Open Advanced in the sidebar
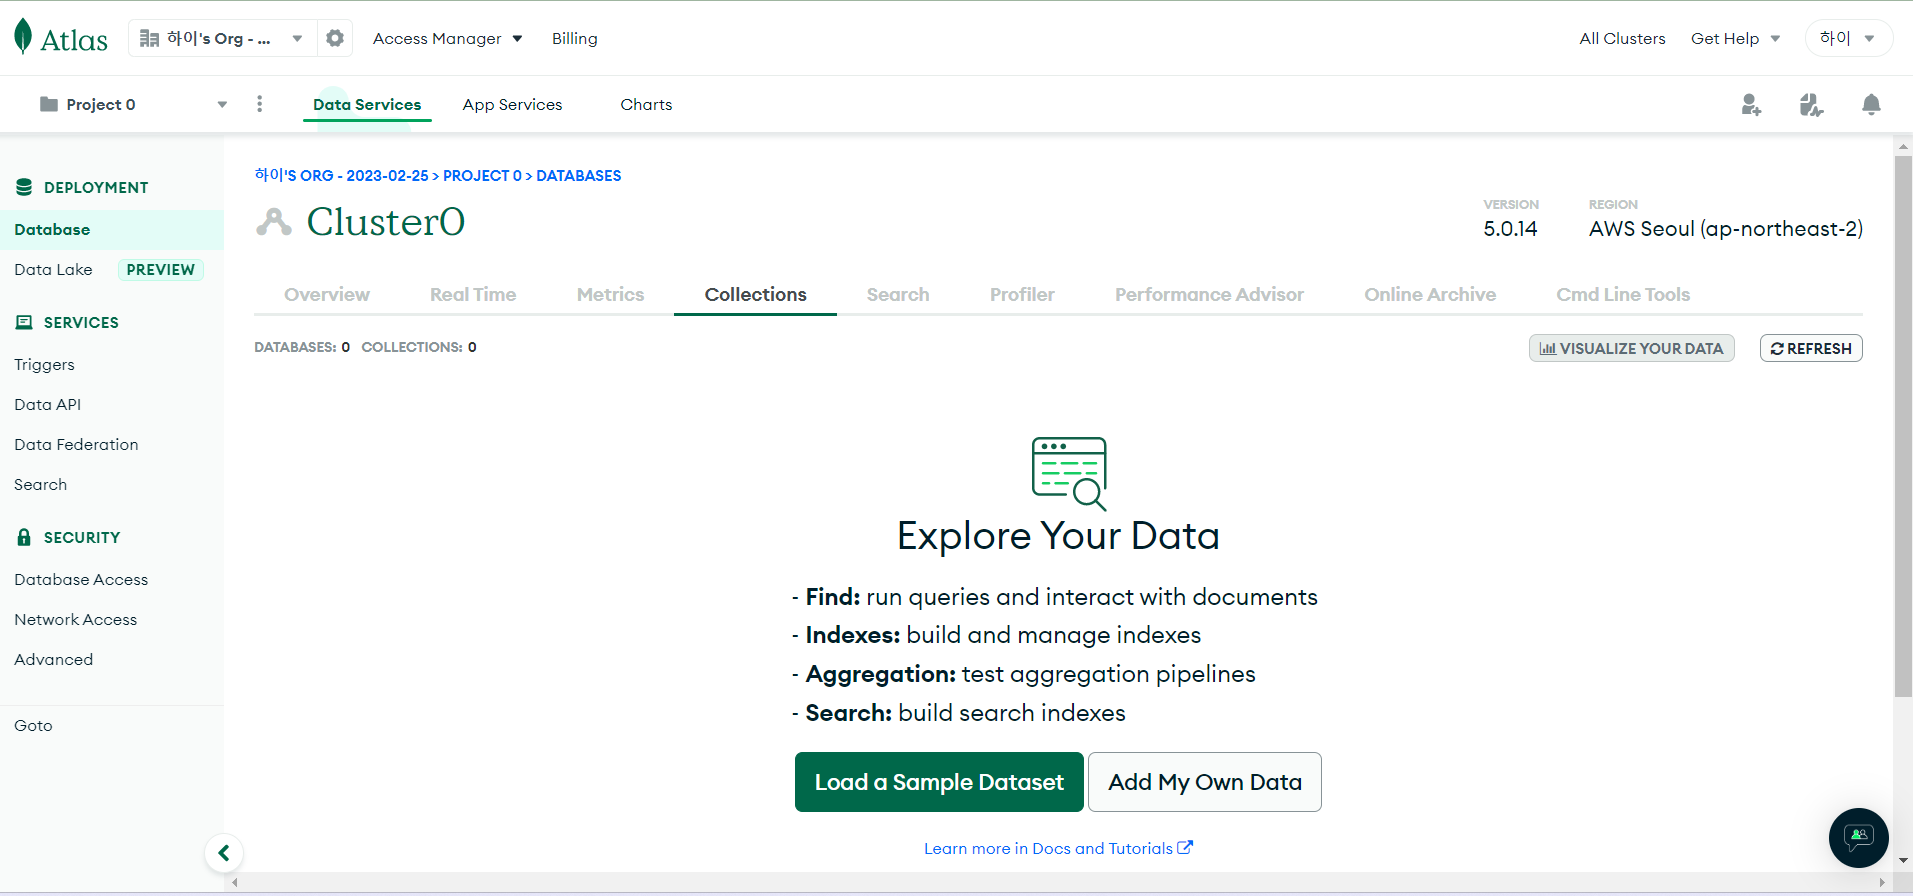This screenshot has height=896, width=1913. pyautogui.click(x=53, y=659)
